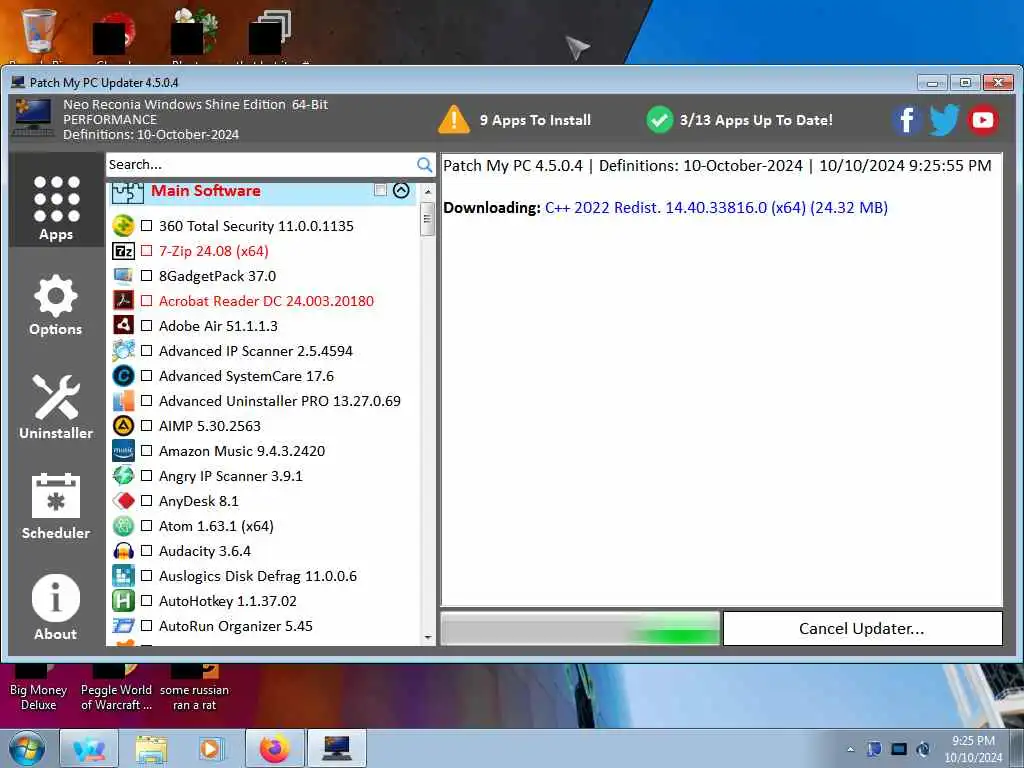Image resolution: width=1024 pixels, height=768 pixels.
Task: Open the Uninstaller tools section
Action: 56,406
